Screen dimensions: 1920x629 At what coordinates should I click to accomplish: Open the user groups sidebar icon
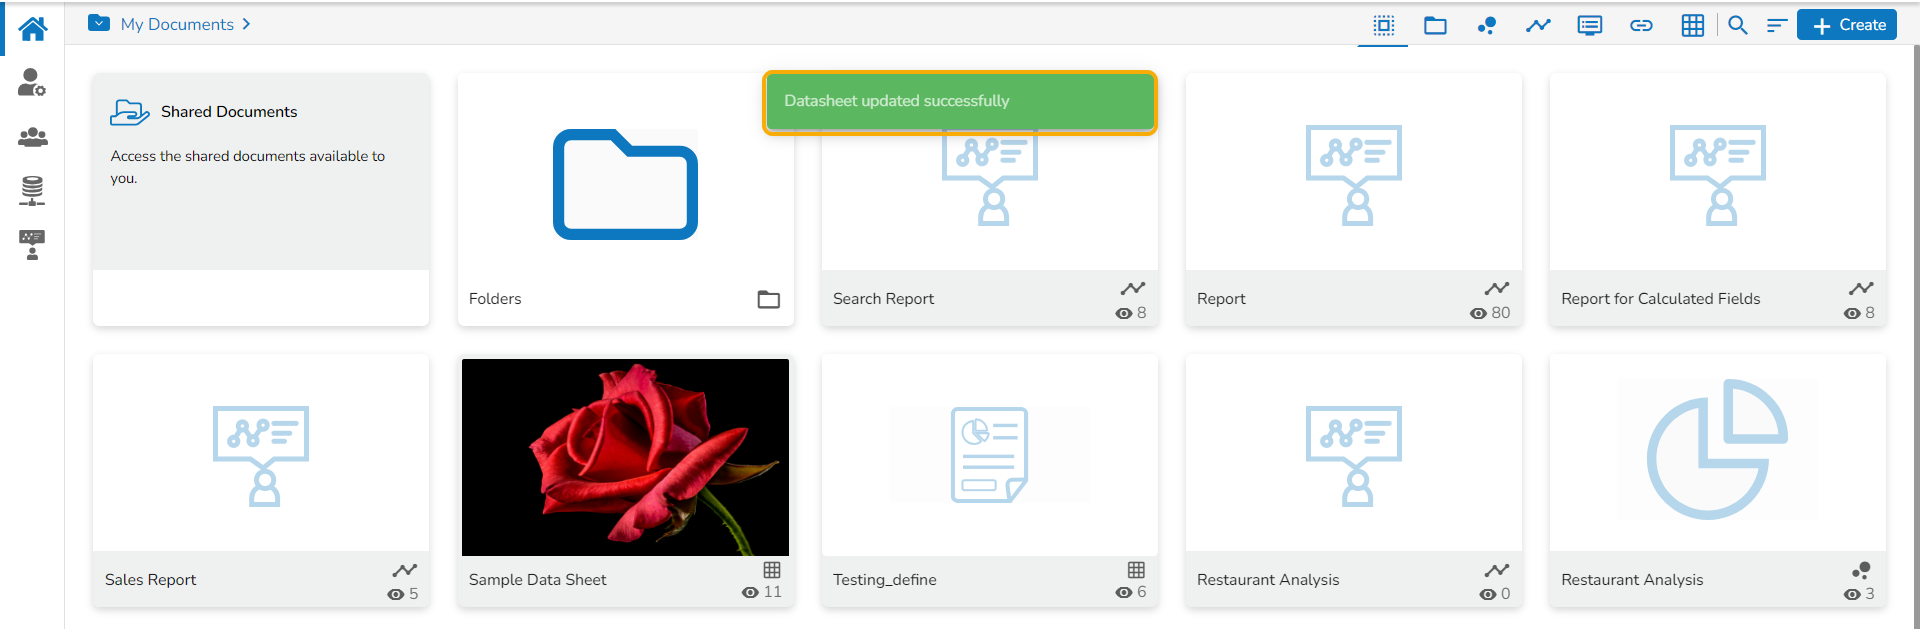tap(32, 137)
